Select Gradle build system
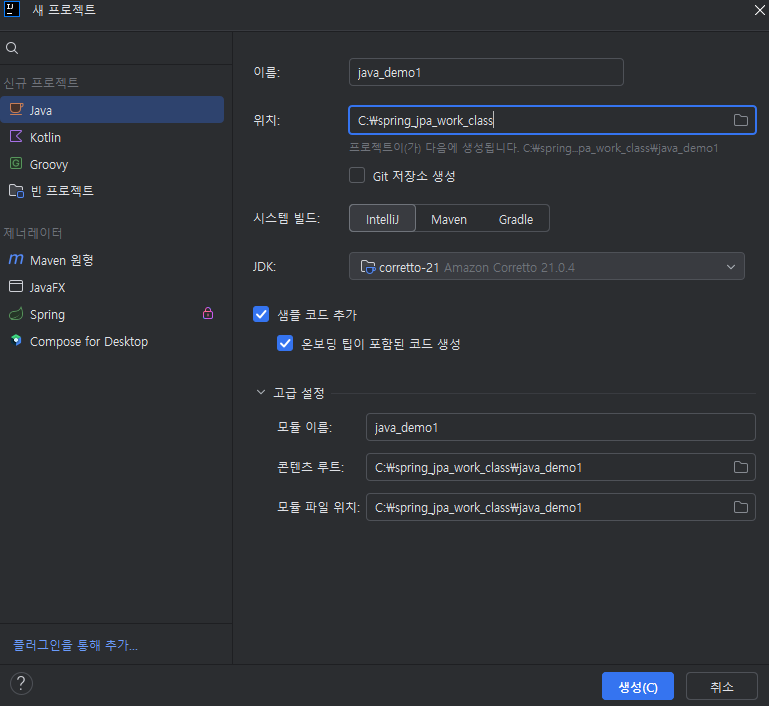Screen dimensions: 769x706 tap(516, 219)
